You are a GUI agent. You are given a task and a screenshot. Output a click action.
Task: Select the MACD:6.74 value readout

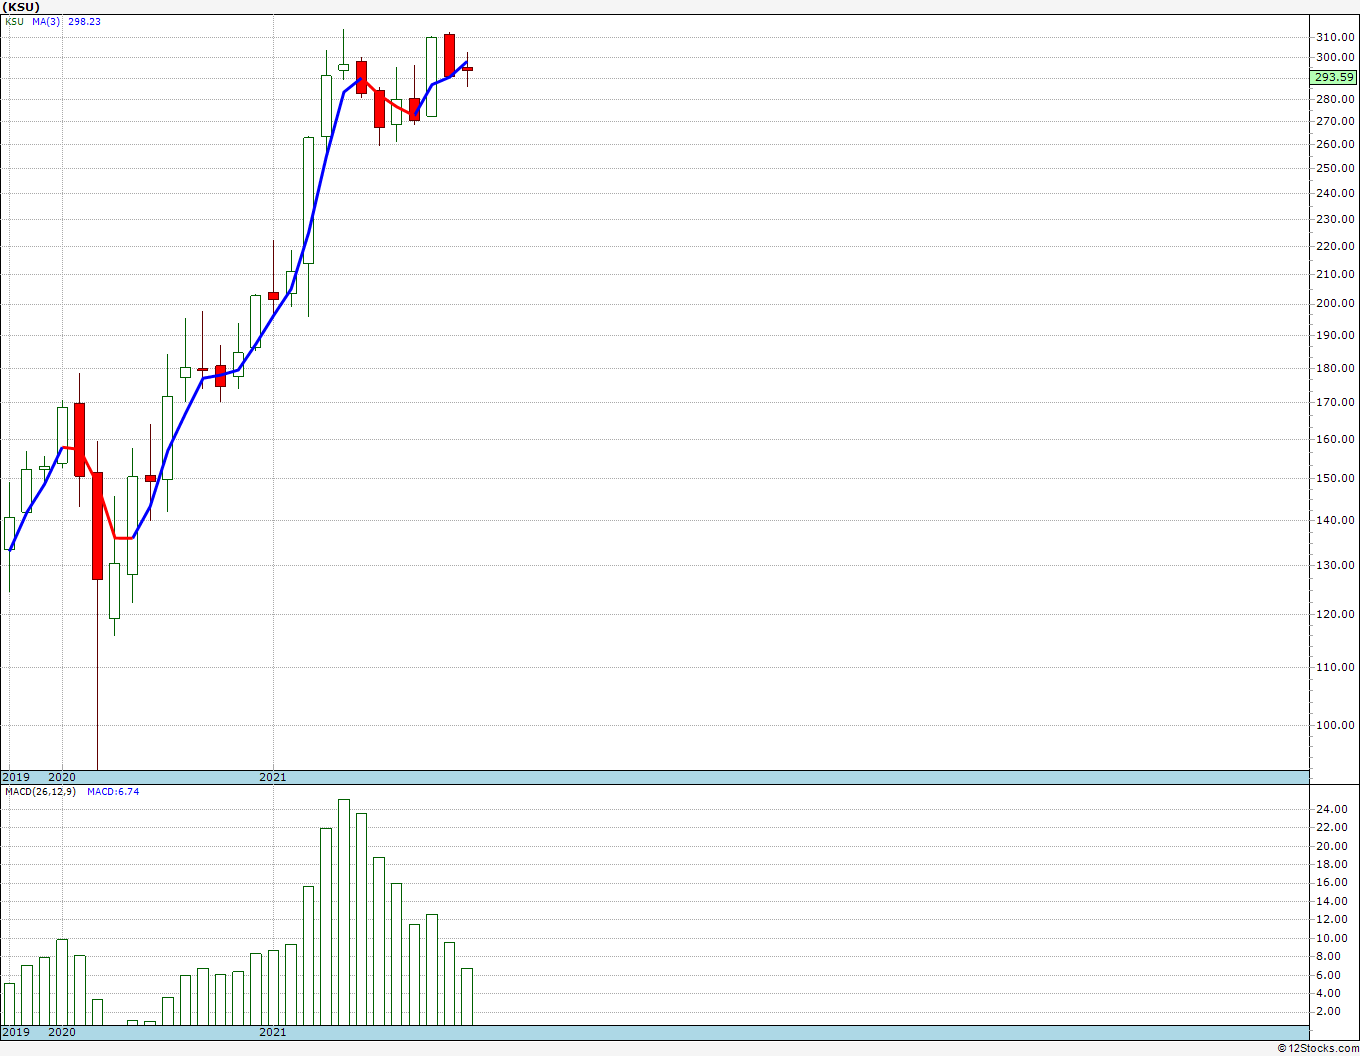click(x=113, y=791)
